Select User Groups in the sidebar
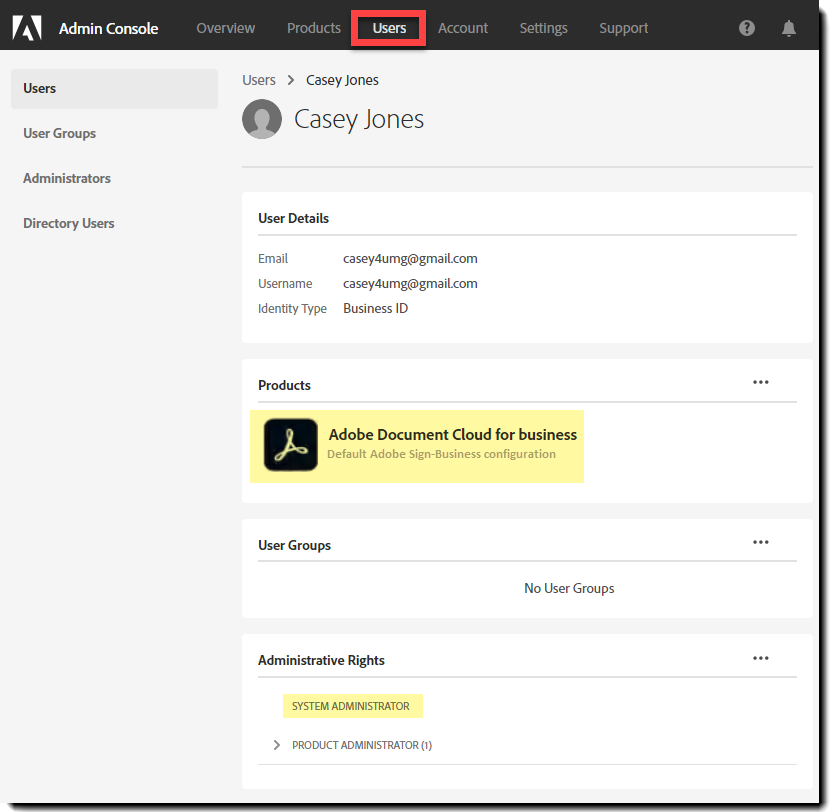Image resolution: width=830 pixels, height=812 pixels. 60,133
